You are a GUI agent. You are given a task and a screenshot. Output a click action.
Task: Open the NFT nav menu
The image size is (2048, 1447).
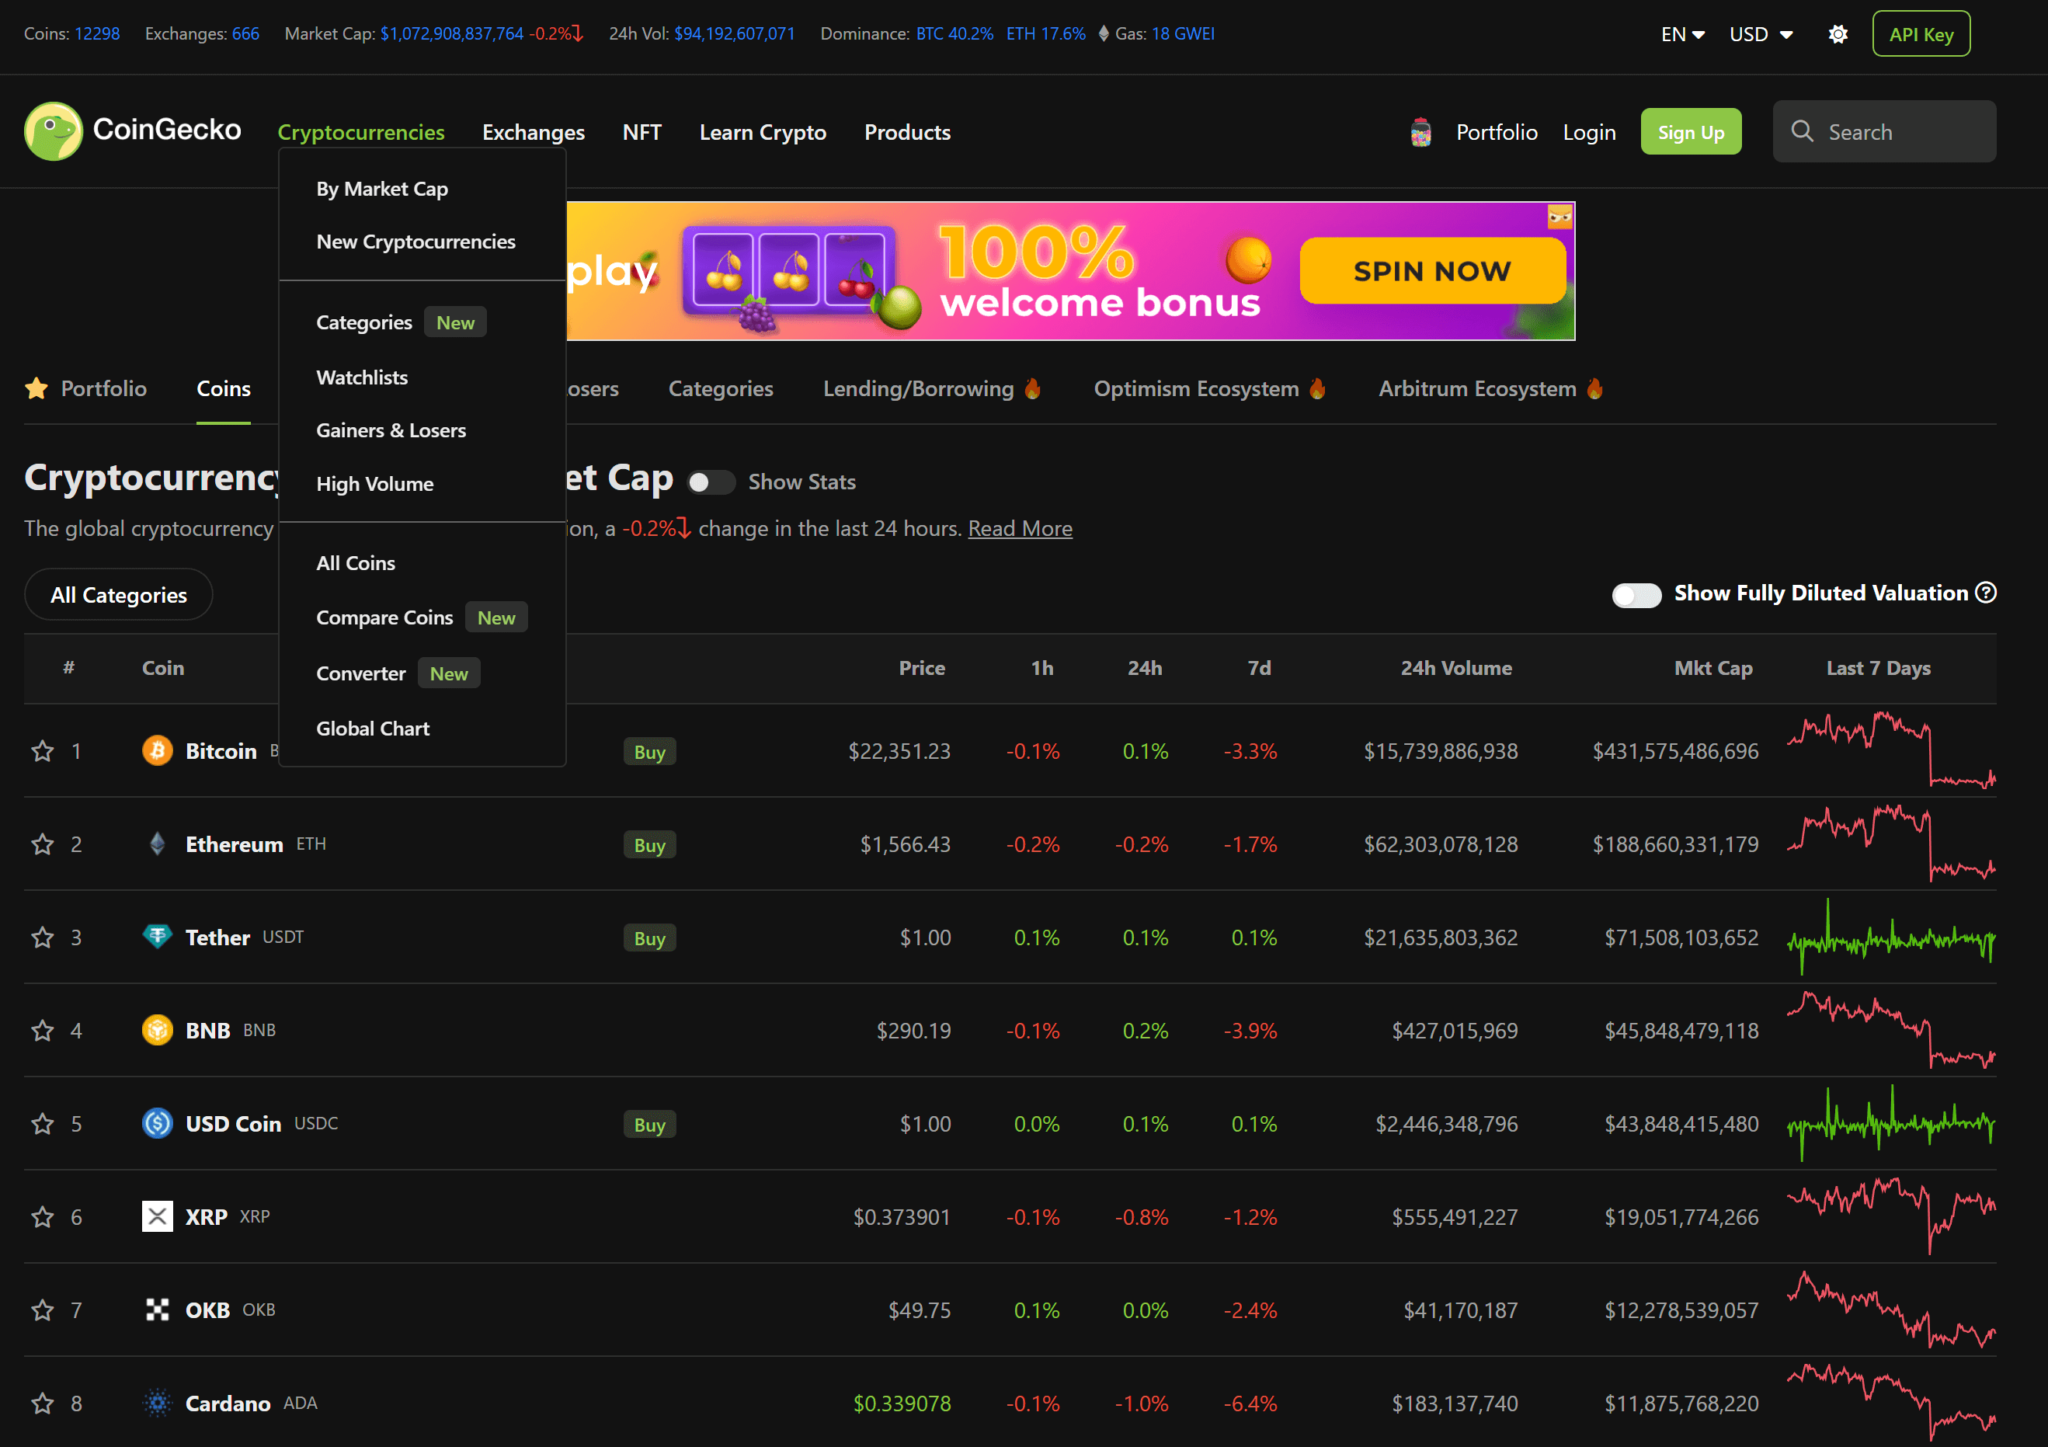point(642,132)
